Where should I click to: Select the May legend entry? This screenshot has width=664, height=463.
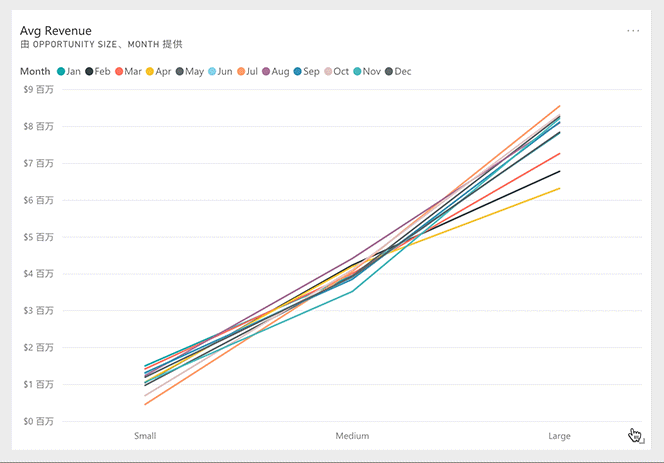pos(190,72)
